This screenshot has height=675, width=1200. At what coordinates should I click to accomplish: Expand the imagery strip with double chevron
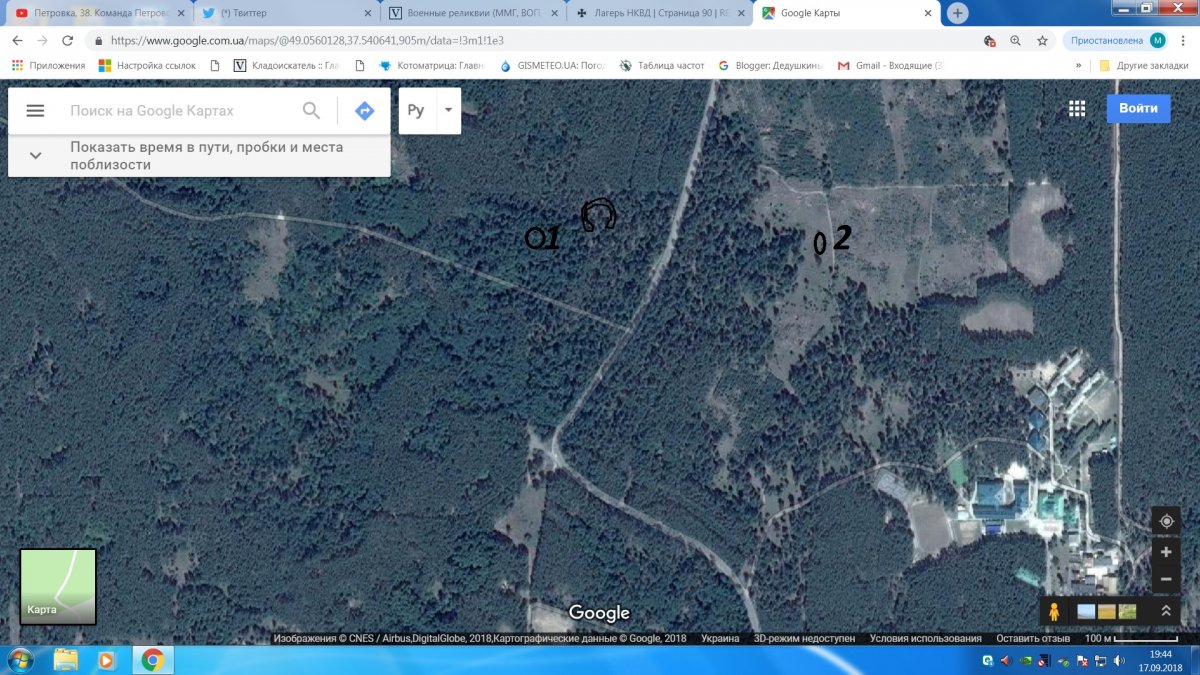point(1166,611)
